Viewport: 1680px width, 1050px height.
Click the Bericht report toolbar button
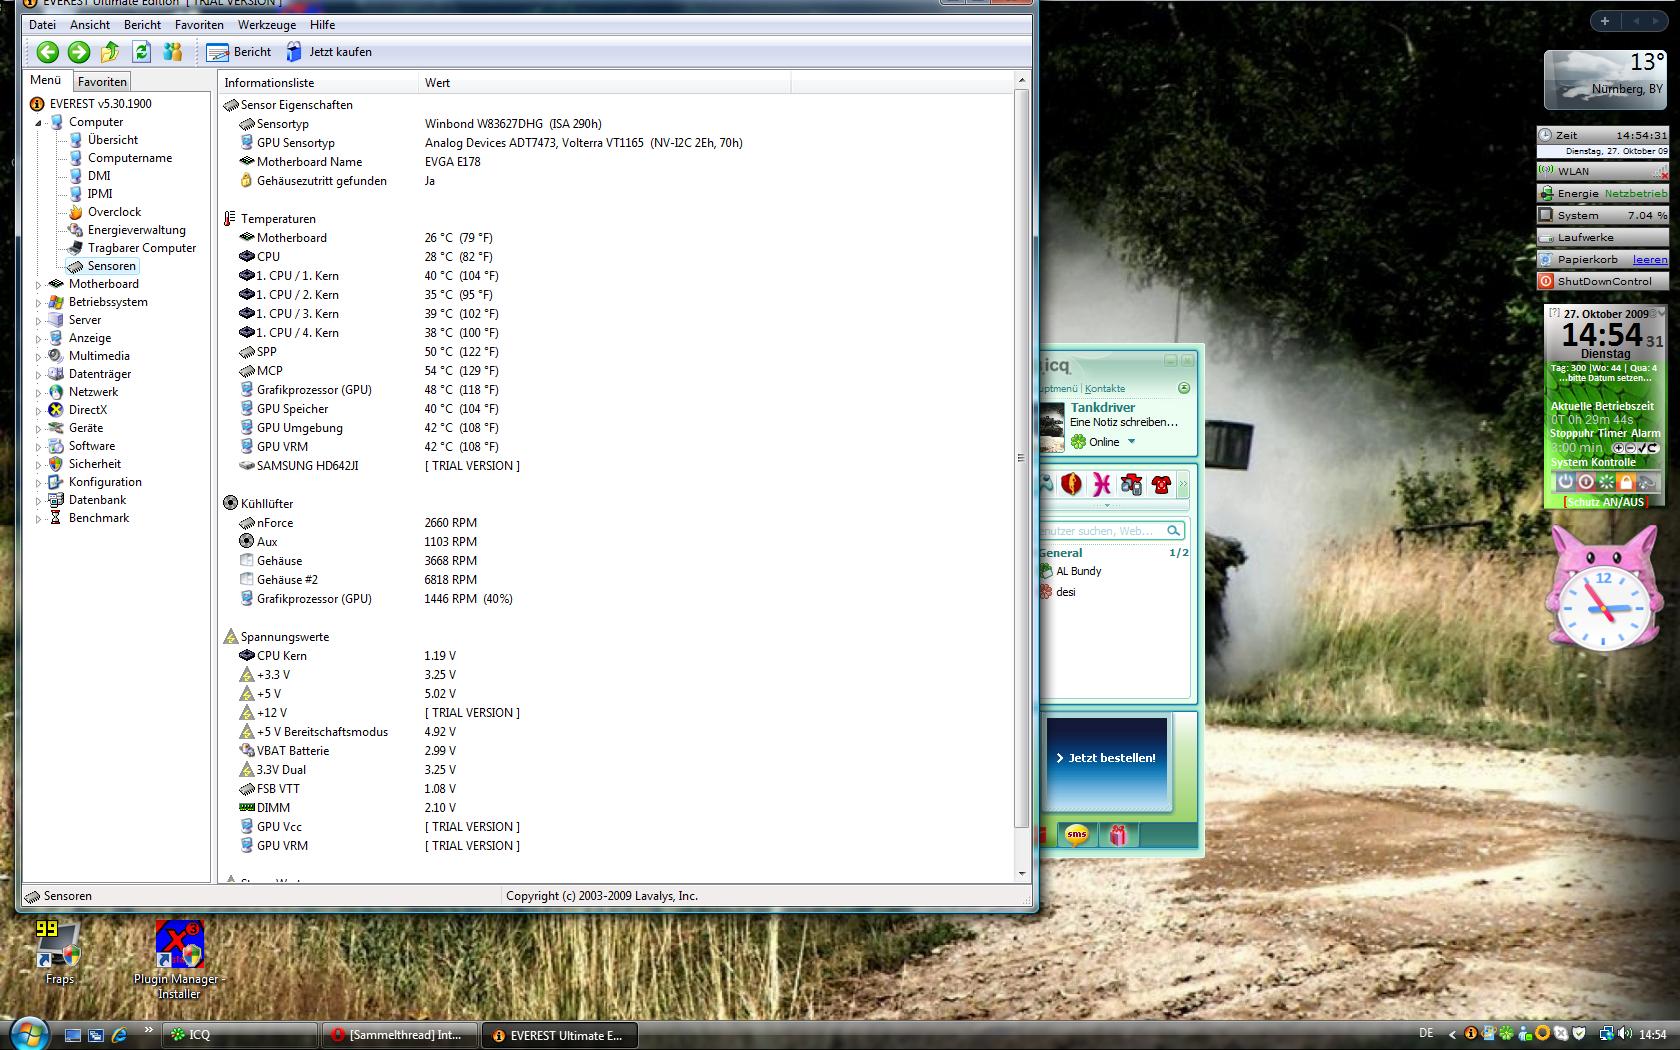point(239,52)
